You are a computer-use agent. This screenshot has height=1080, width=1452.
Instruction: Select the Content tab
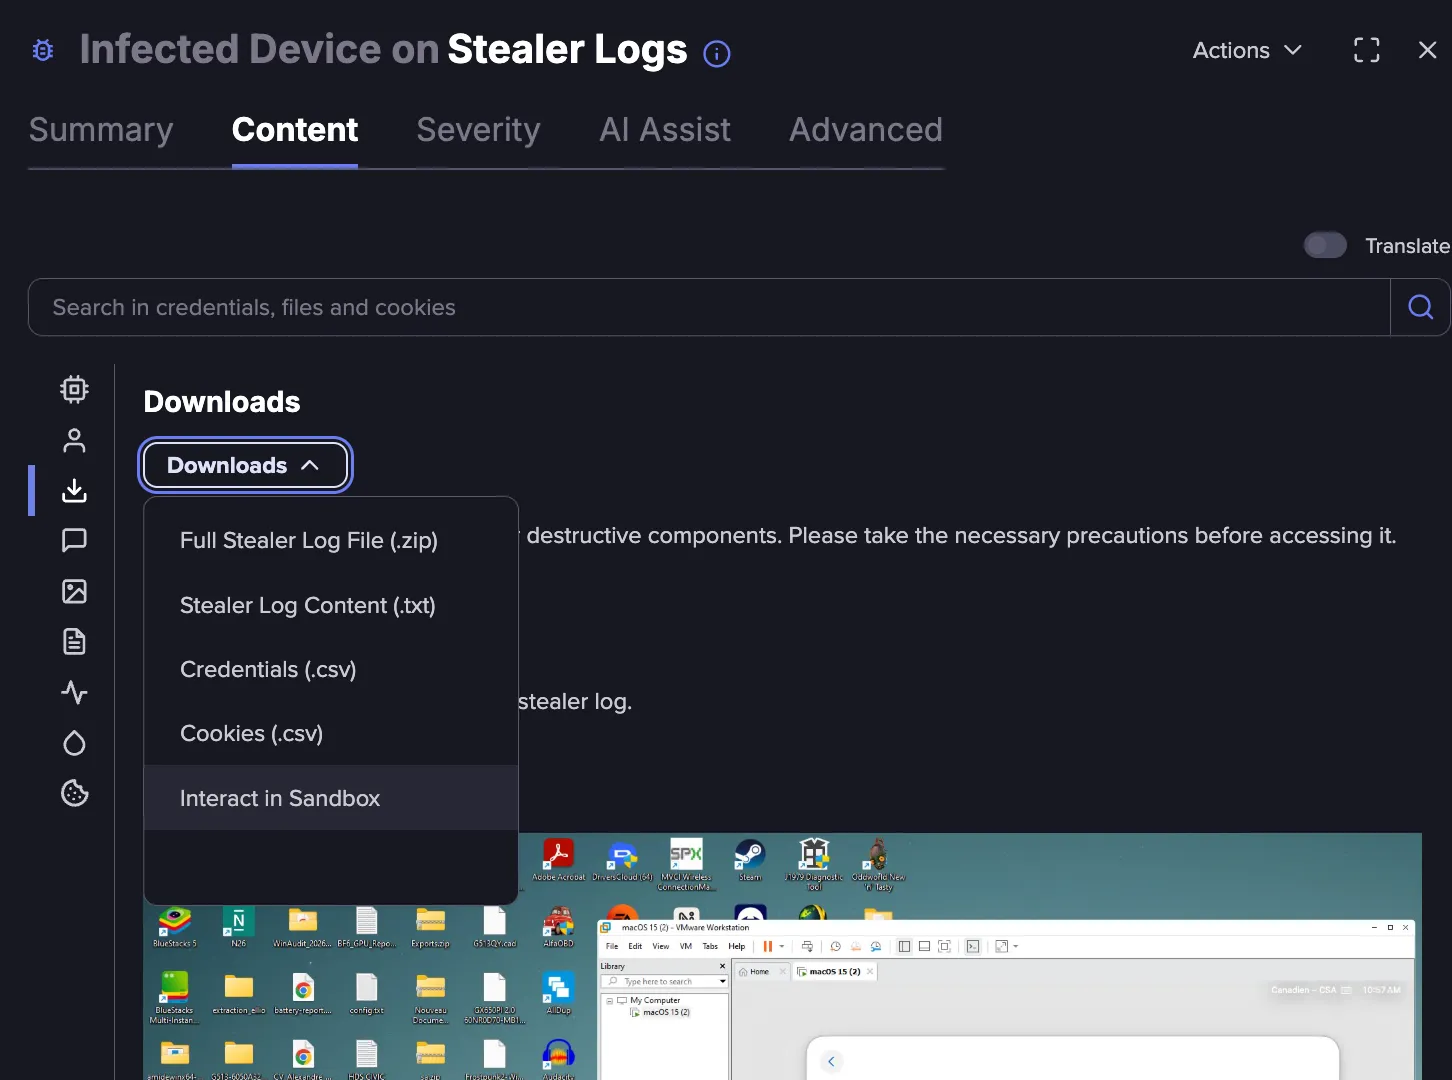point(295,130)
